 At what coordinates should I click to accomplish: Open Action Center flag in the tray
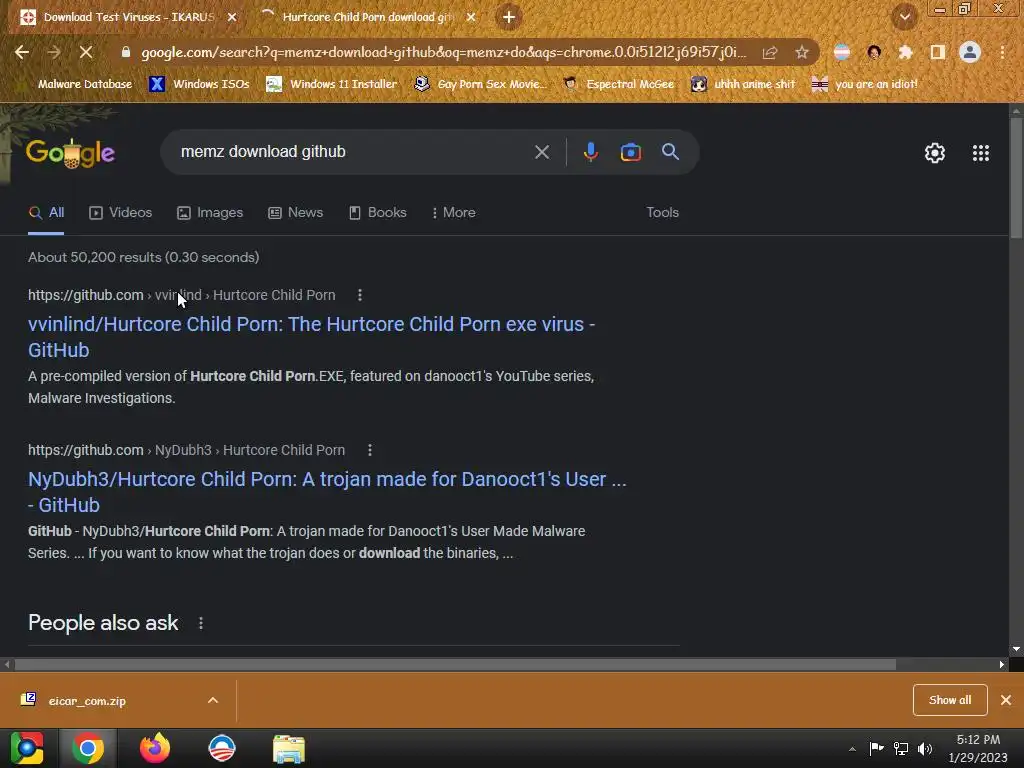pos(876,748)
